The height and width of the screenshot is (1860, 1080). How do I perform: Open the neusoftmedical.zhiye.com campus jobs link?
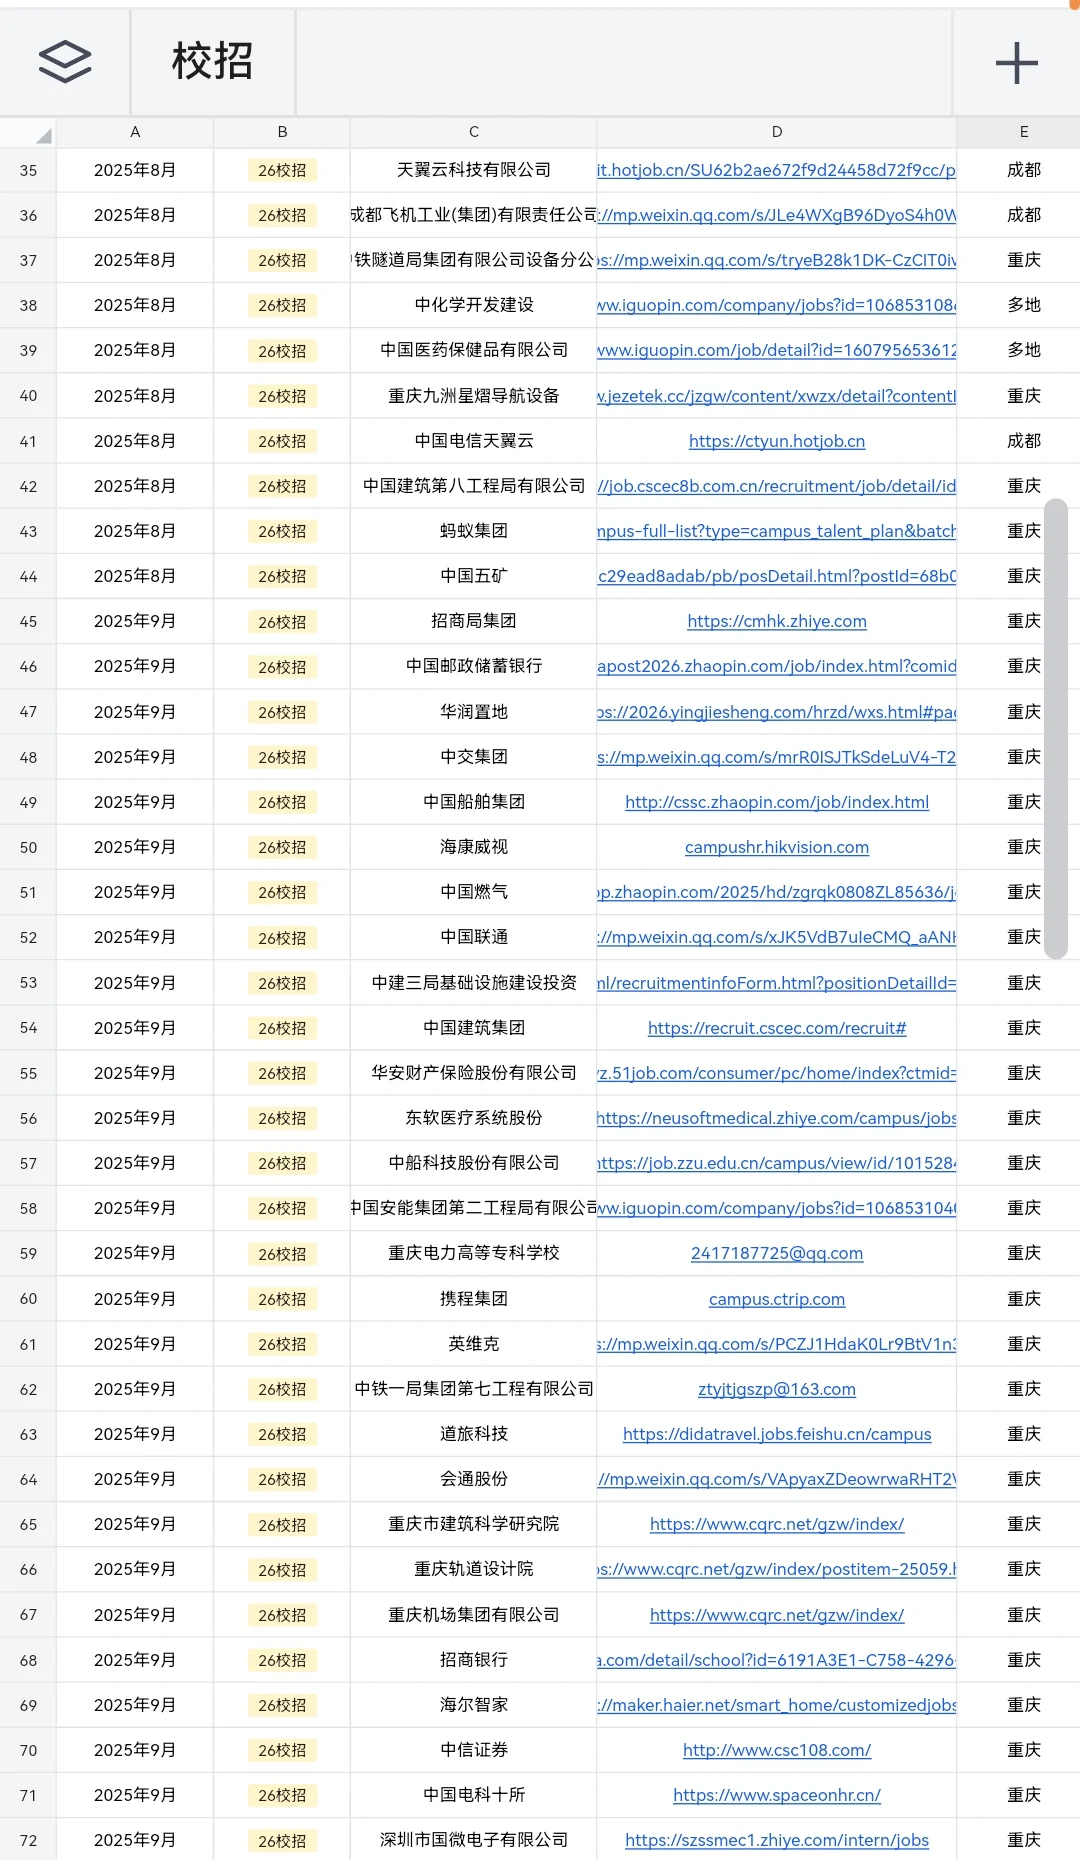coord(777,1118)
